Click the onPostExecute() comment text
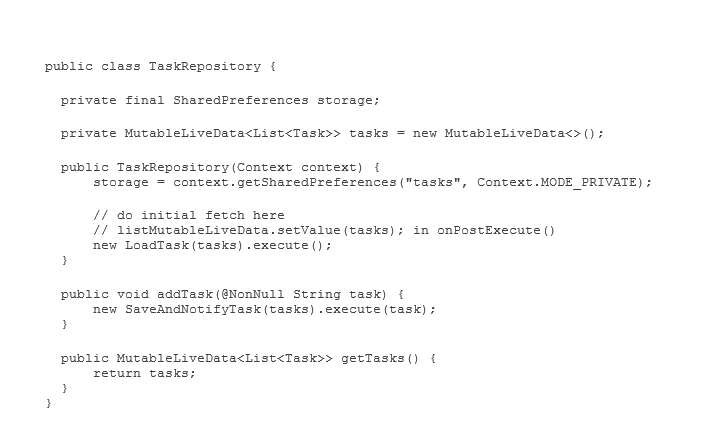715x429 pixels. (x=496, y=230)
